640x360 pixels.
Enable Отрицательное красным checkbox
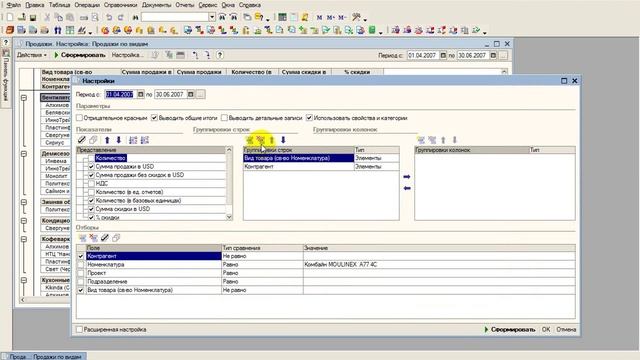point(80,118)
